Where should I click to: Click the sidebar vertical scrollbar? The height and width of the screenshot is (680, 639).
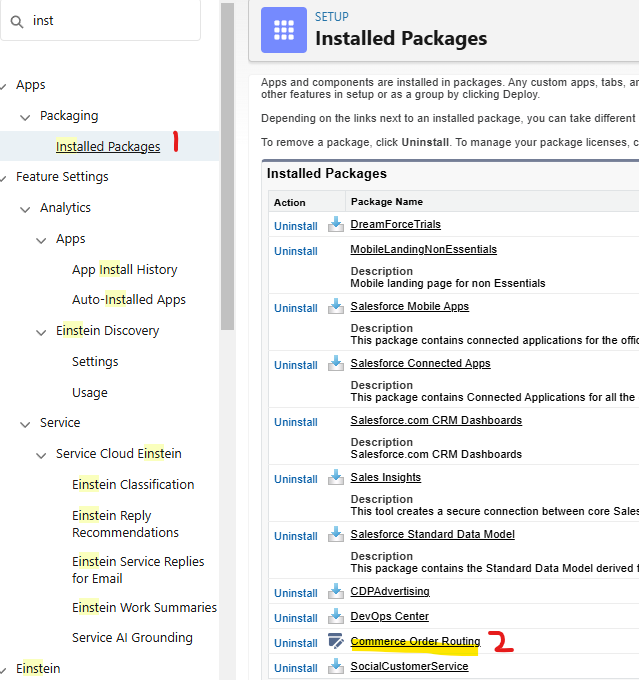[227, 167]
